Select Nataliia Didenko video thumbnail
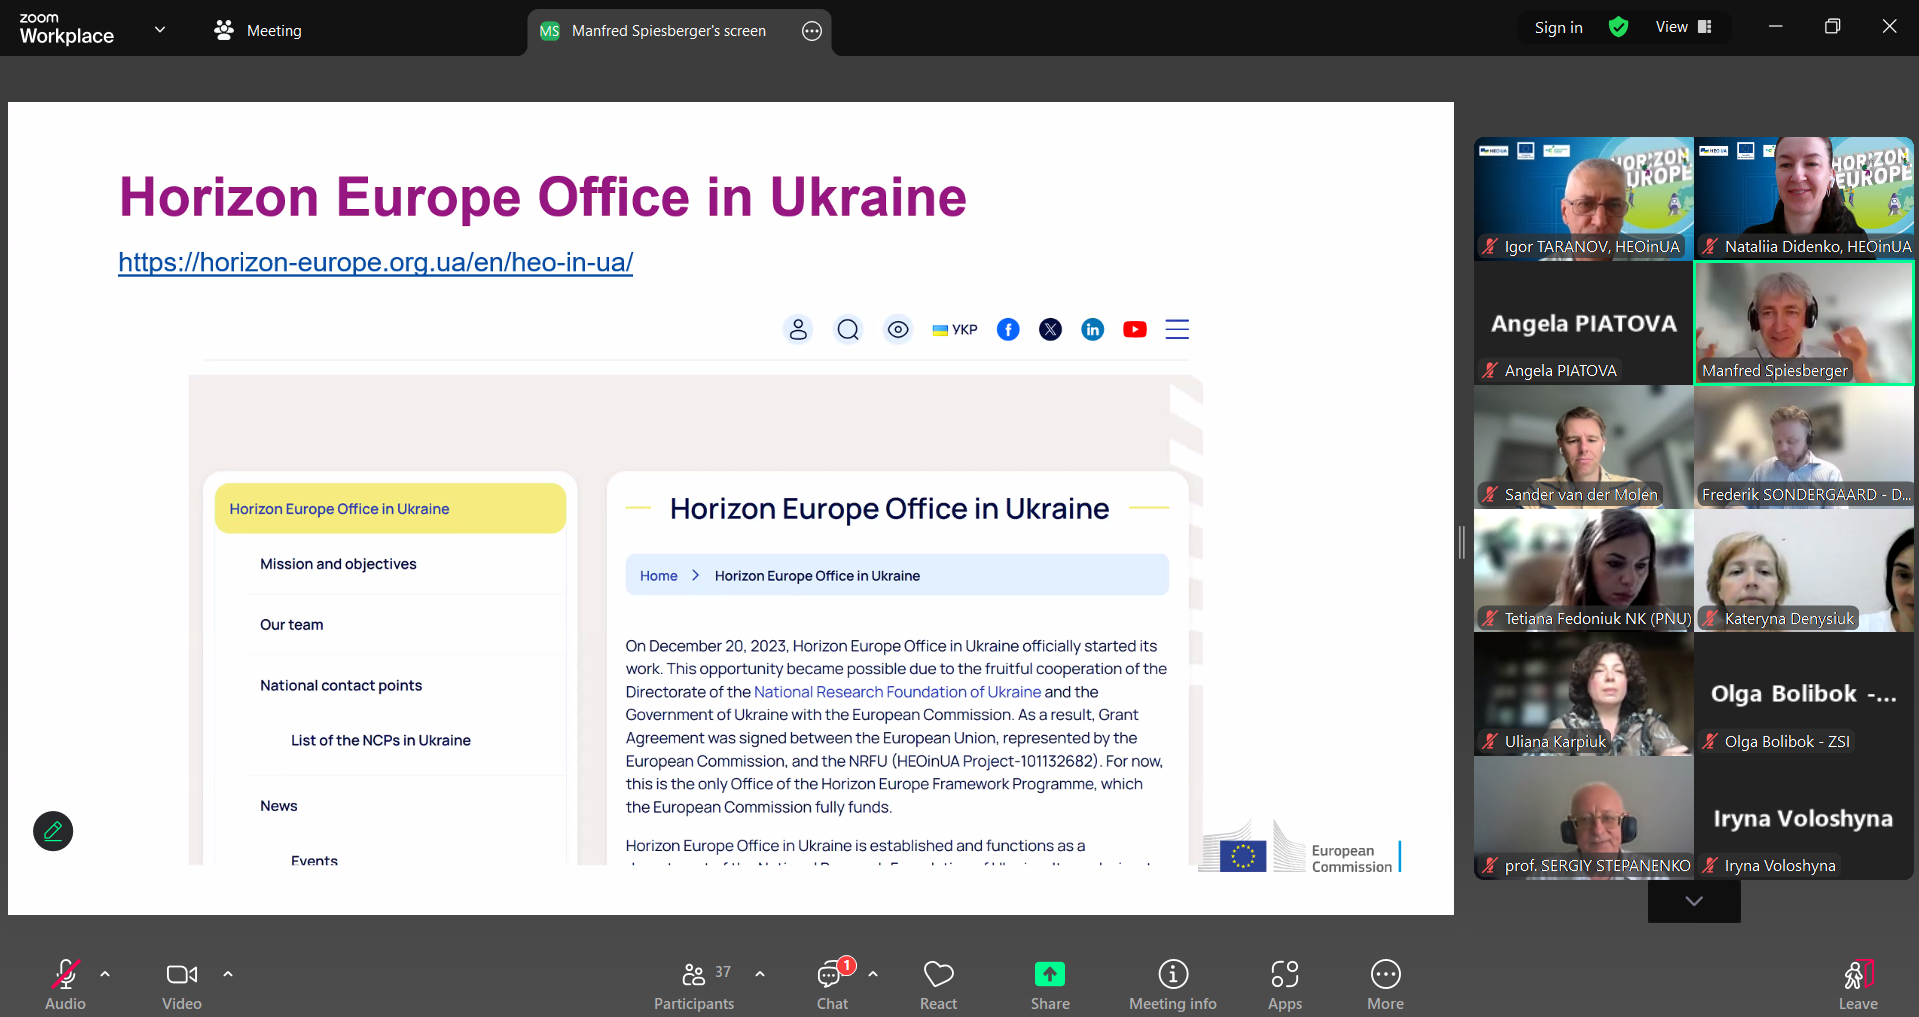This screenshot has width=1919, height=1017. point(1804,199)
